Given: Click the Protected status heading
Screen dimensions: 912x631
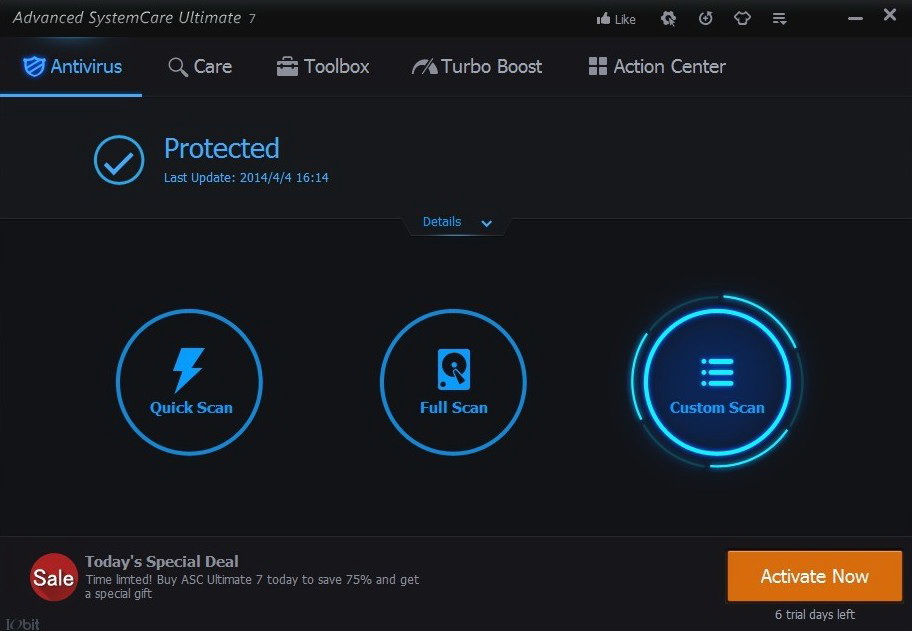Looking at the screenshot, I should tap(222, 148).
